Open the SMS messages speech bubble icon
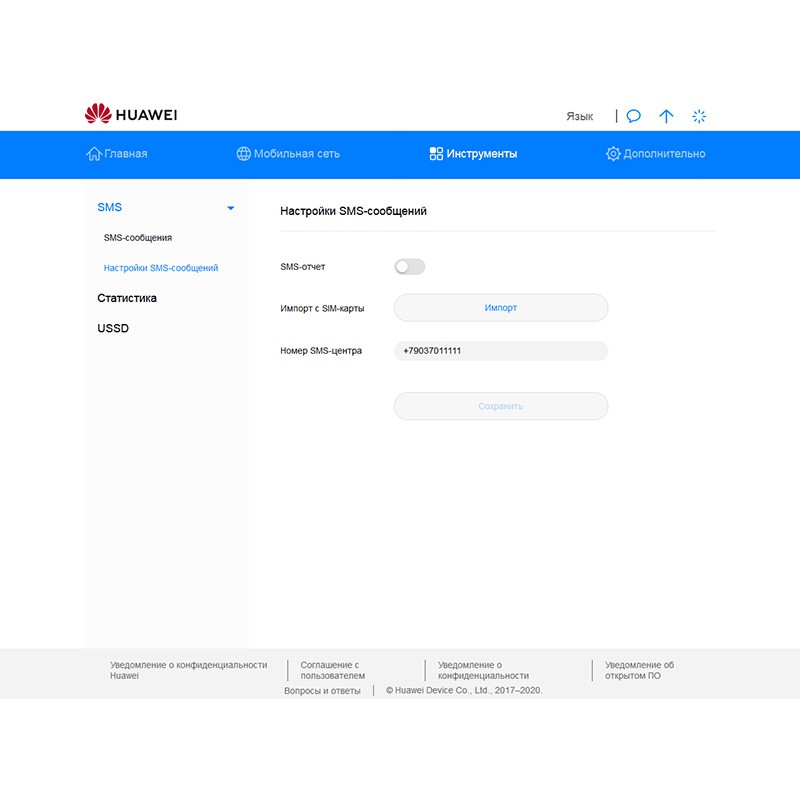800x800 pixels. 634,116
